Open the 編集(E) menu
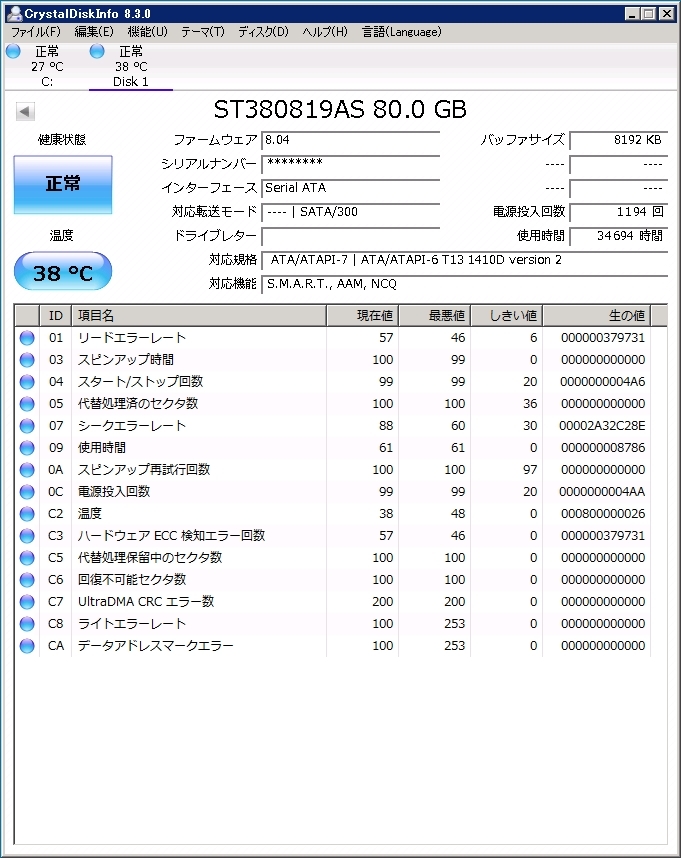The image size is (681, 858). tap(94, 32)
